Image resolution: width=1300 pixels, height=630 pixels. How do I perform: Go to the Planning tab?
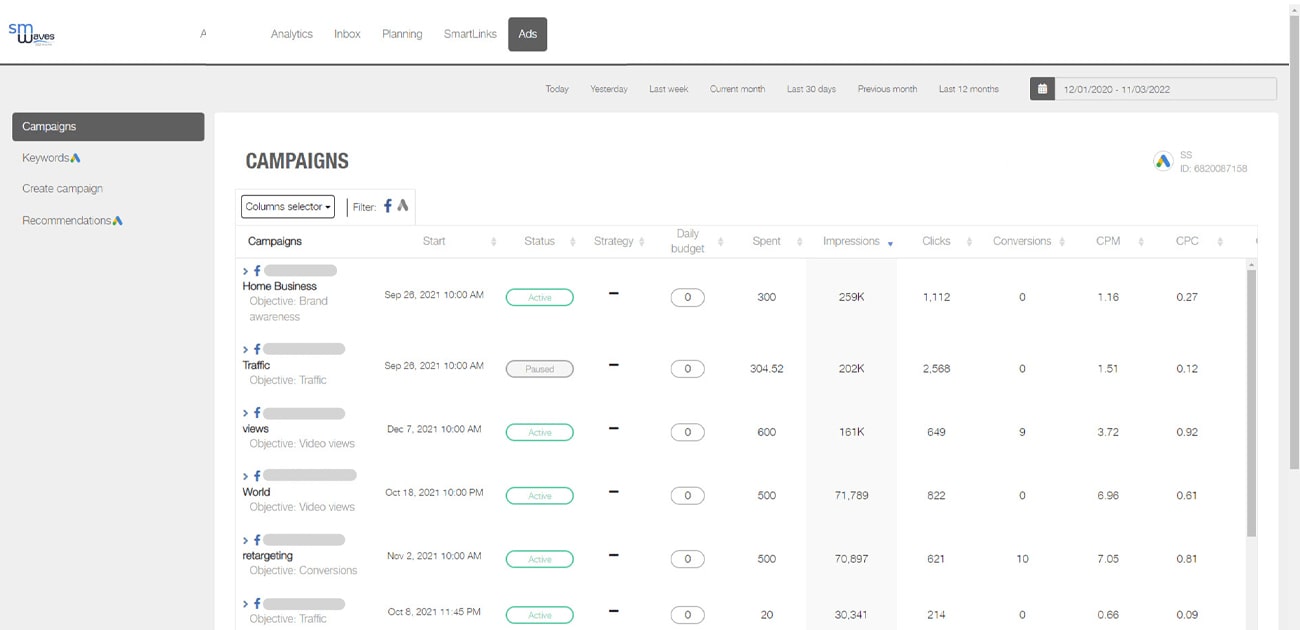(402, 34)
